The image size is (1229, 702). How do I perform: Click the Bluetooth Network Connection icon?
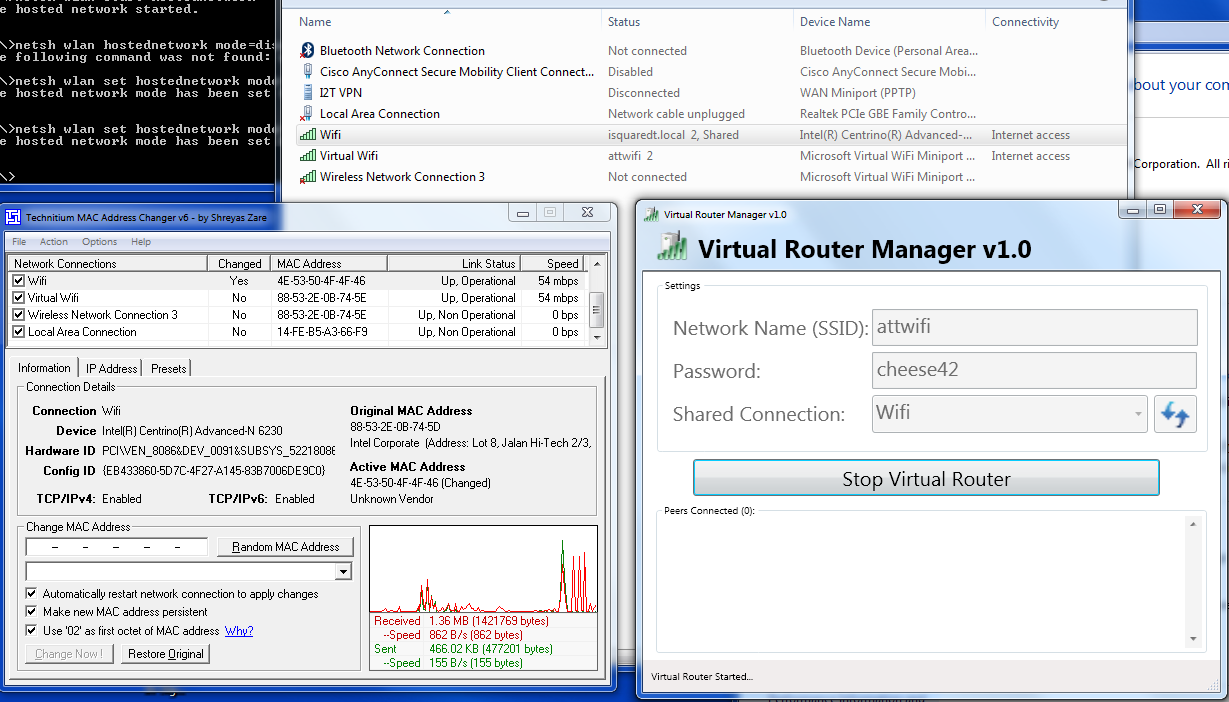click(x=307, y=51)
